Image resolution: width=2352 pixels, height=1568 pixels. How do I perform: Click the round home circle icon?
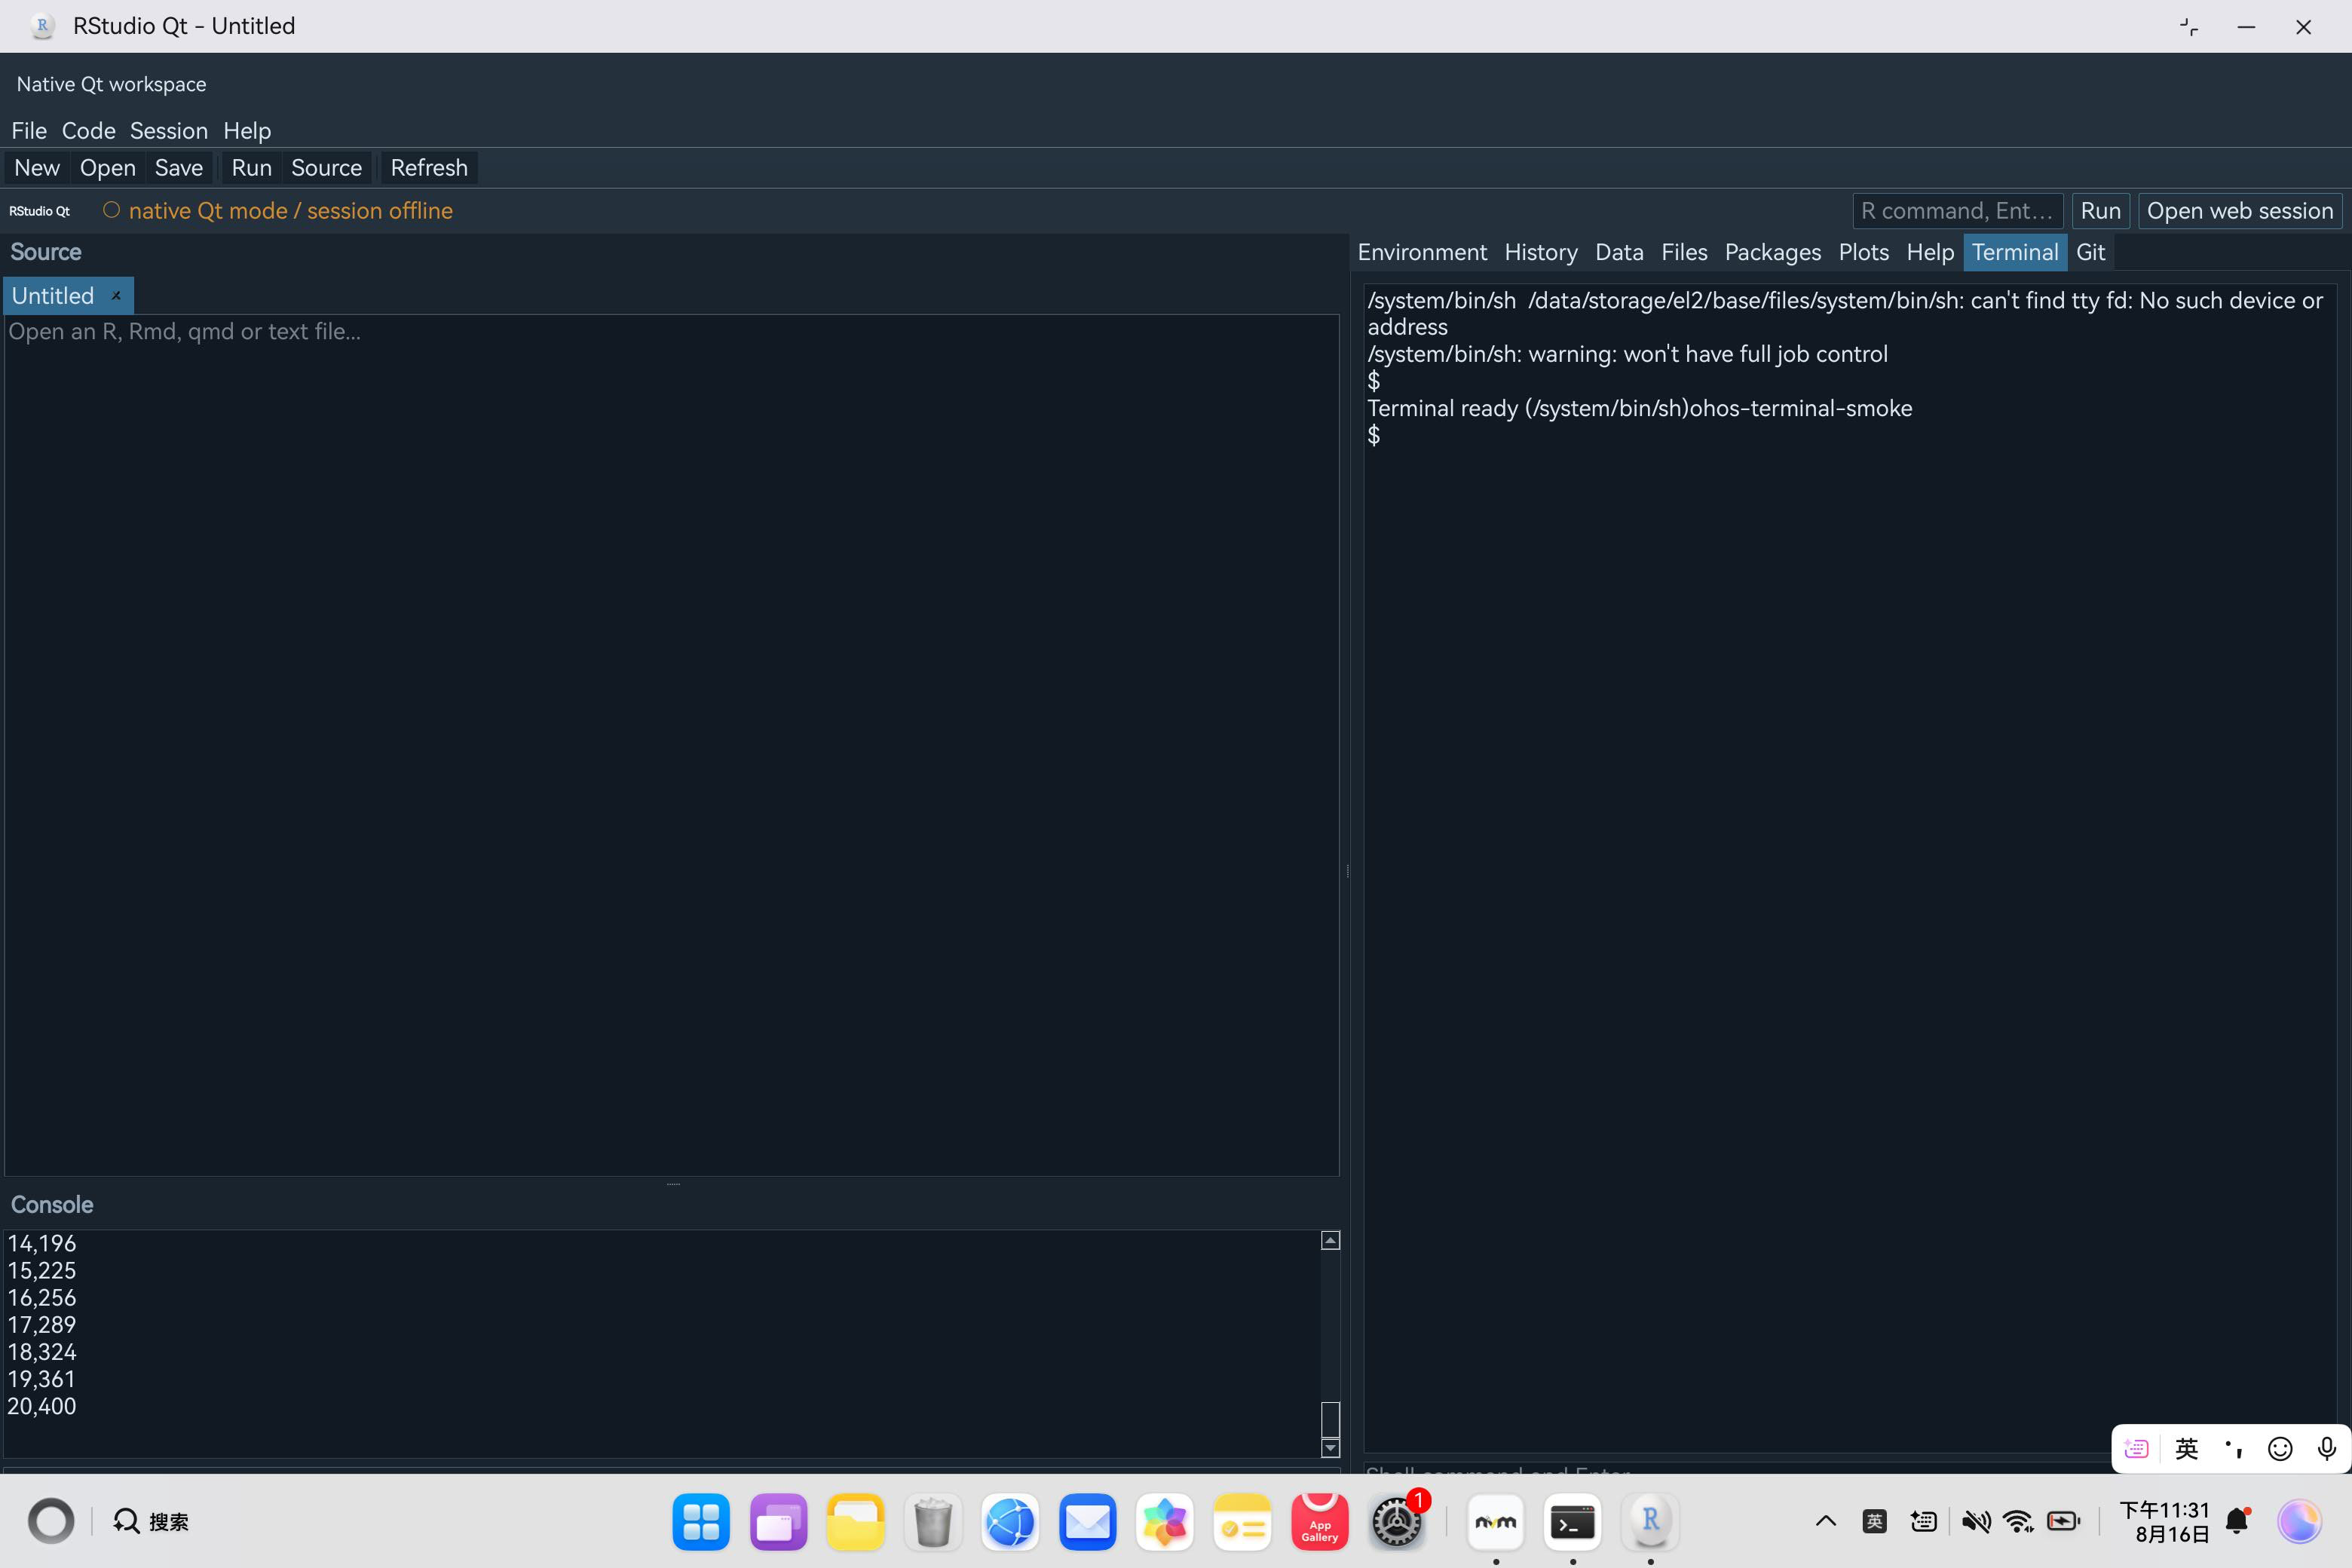coord(51,1522)
